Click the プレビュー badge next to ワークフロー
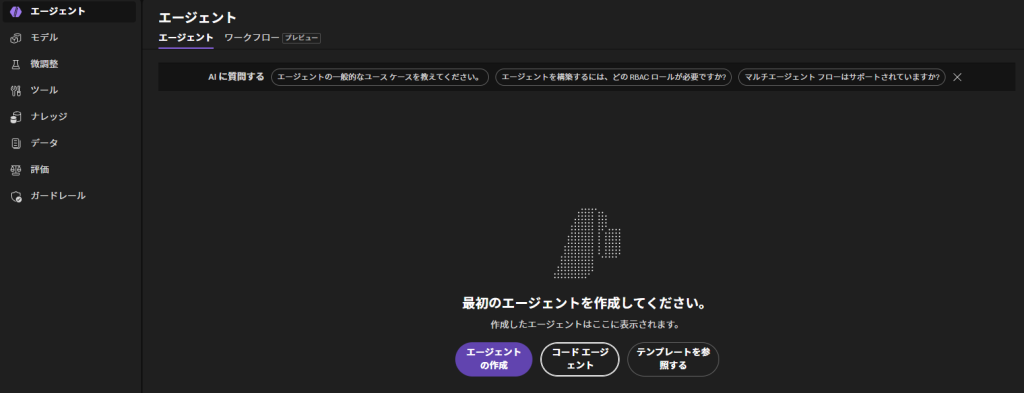The image size is (1024, 393). tap(302, 39)
